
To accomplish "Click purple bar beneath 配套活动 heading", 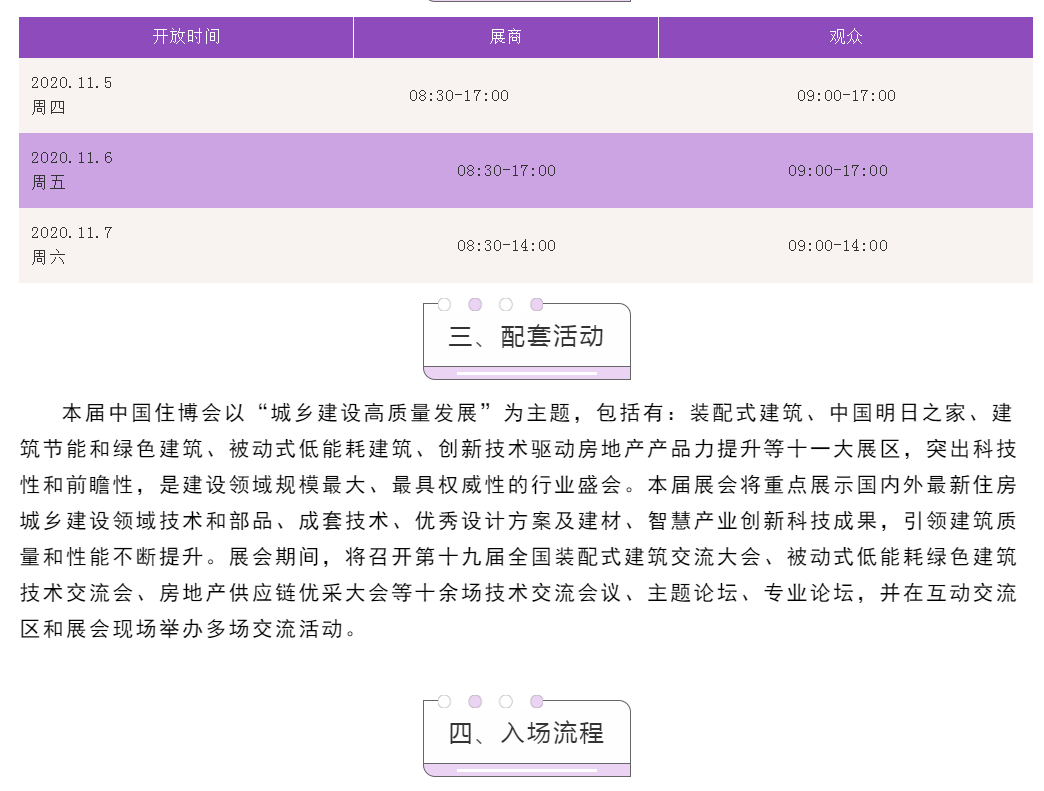I will 526,373.
